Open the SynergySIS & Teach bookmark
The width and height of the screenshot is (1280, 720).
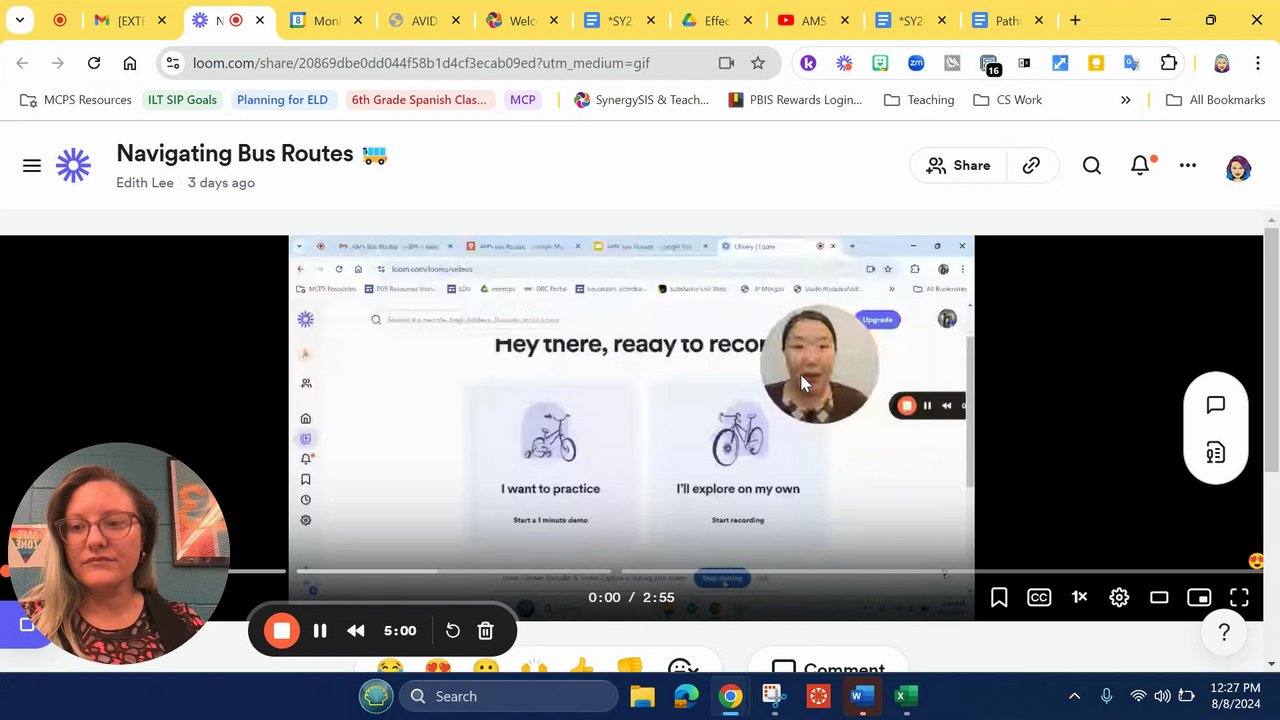point(641,100)
